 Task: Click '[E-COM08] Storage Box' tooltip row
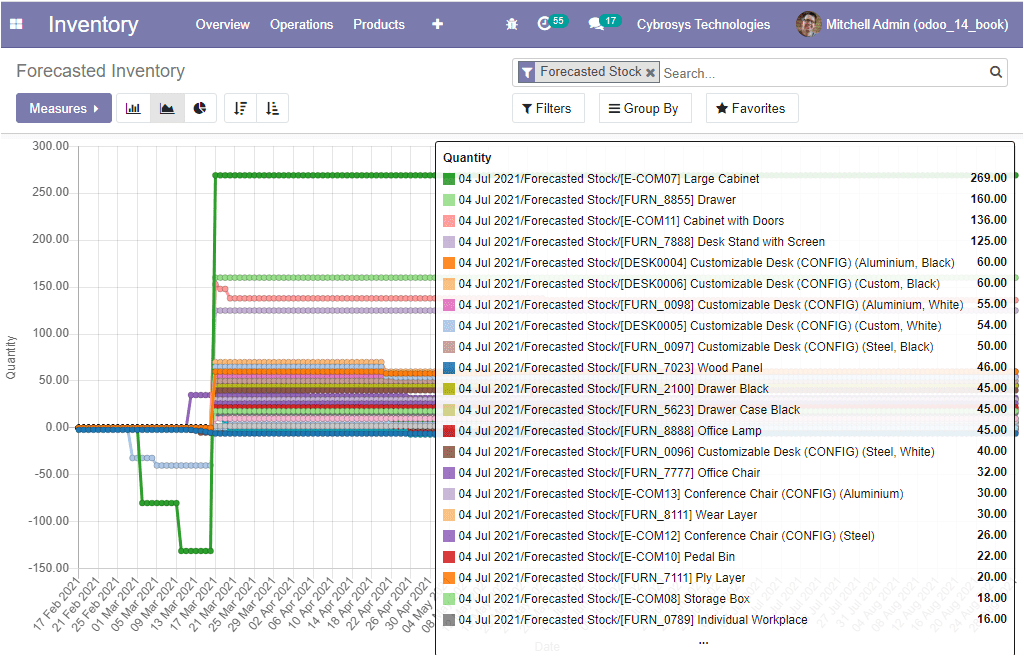click(725, 599)
